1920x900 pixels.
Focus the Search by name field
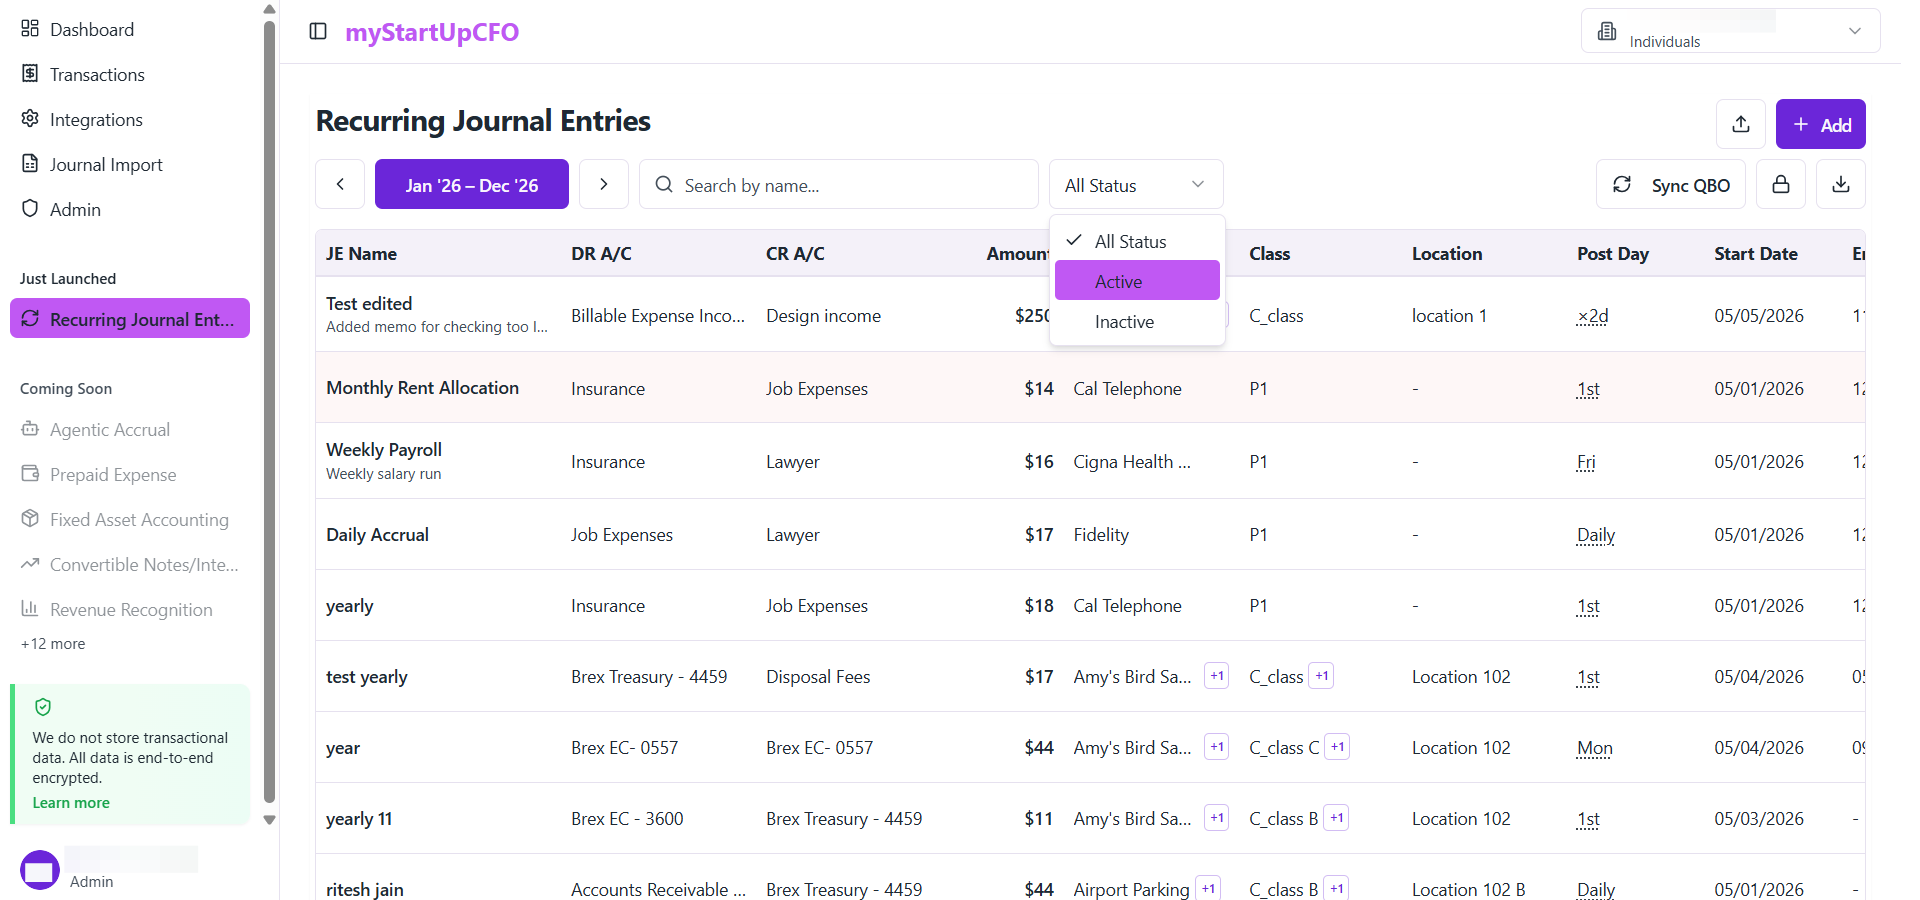839,184
